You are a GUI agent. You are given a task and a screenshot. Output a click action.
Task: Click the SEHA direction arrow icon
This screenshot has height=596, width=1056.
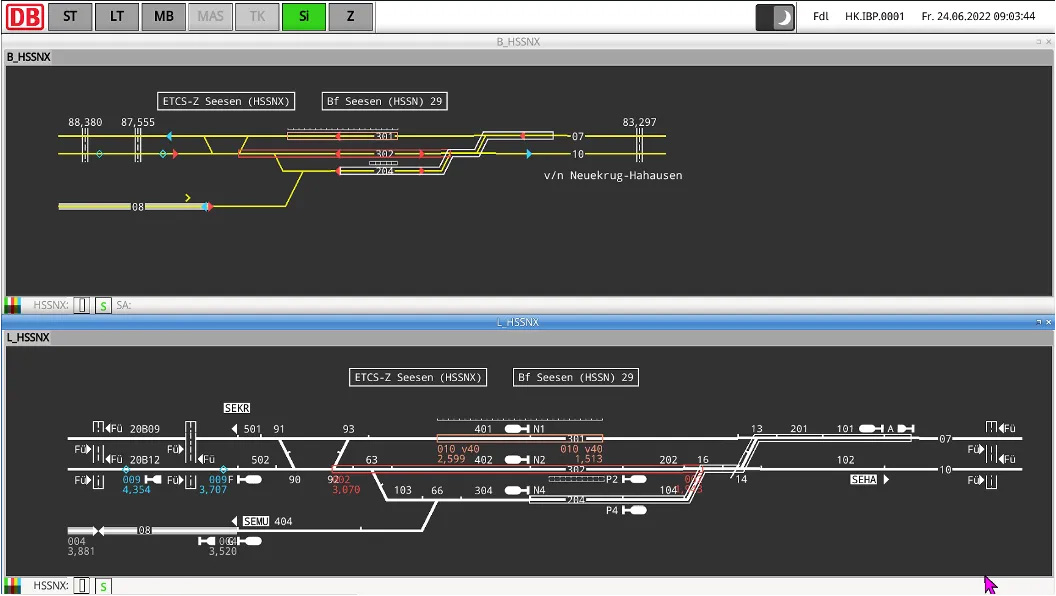(886, 480)
